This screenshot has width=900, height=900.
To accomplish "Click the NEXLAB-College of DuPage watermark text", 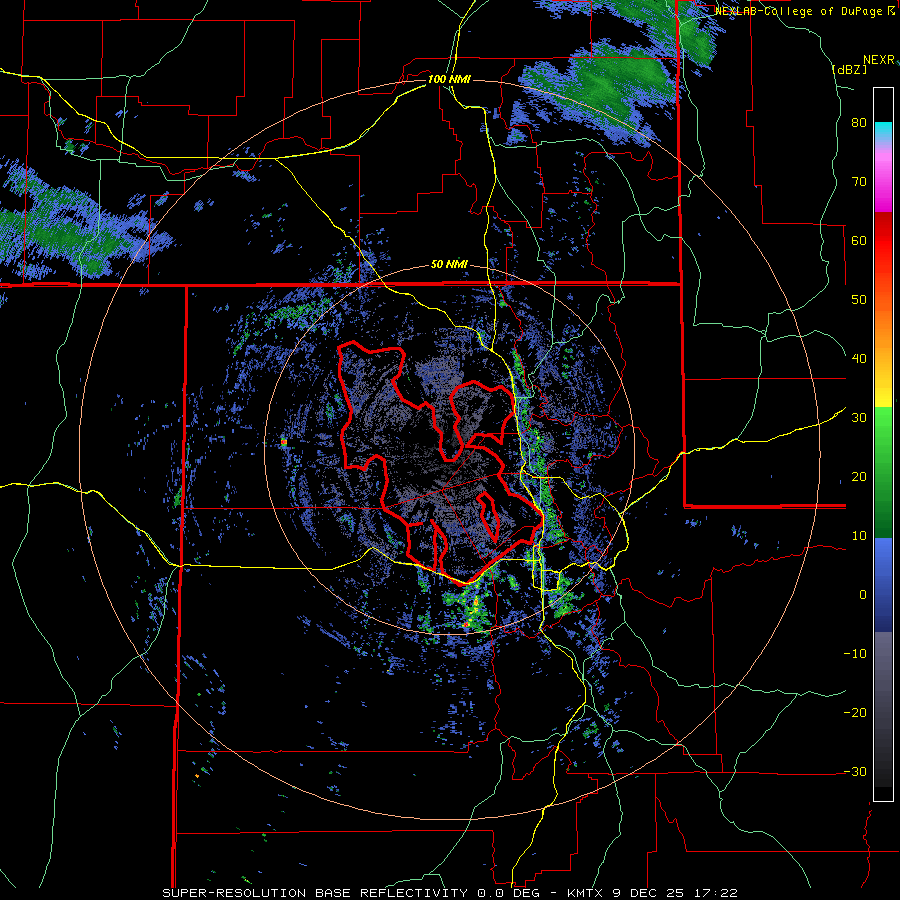I will [804, 11].
